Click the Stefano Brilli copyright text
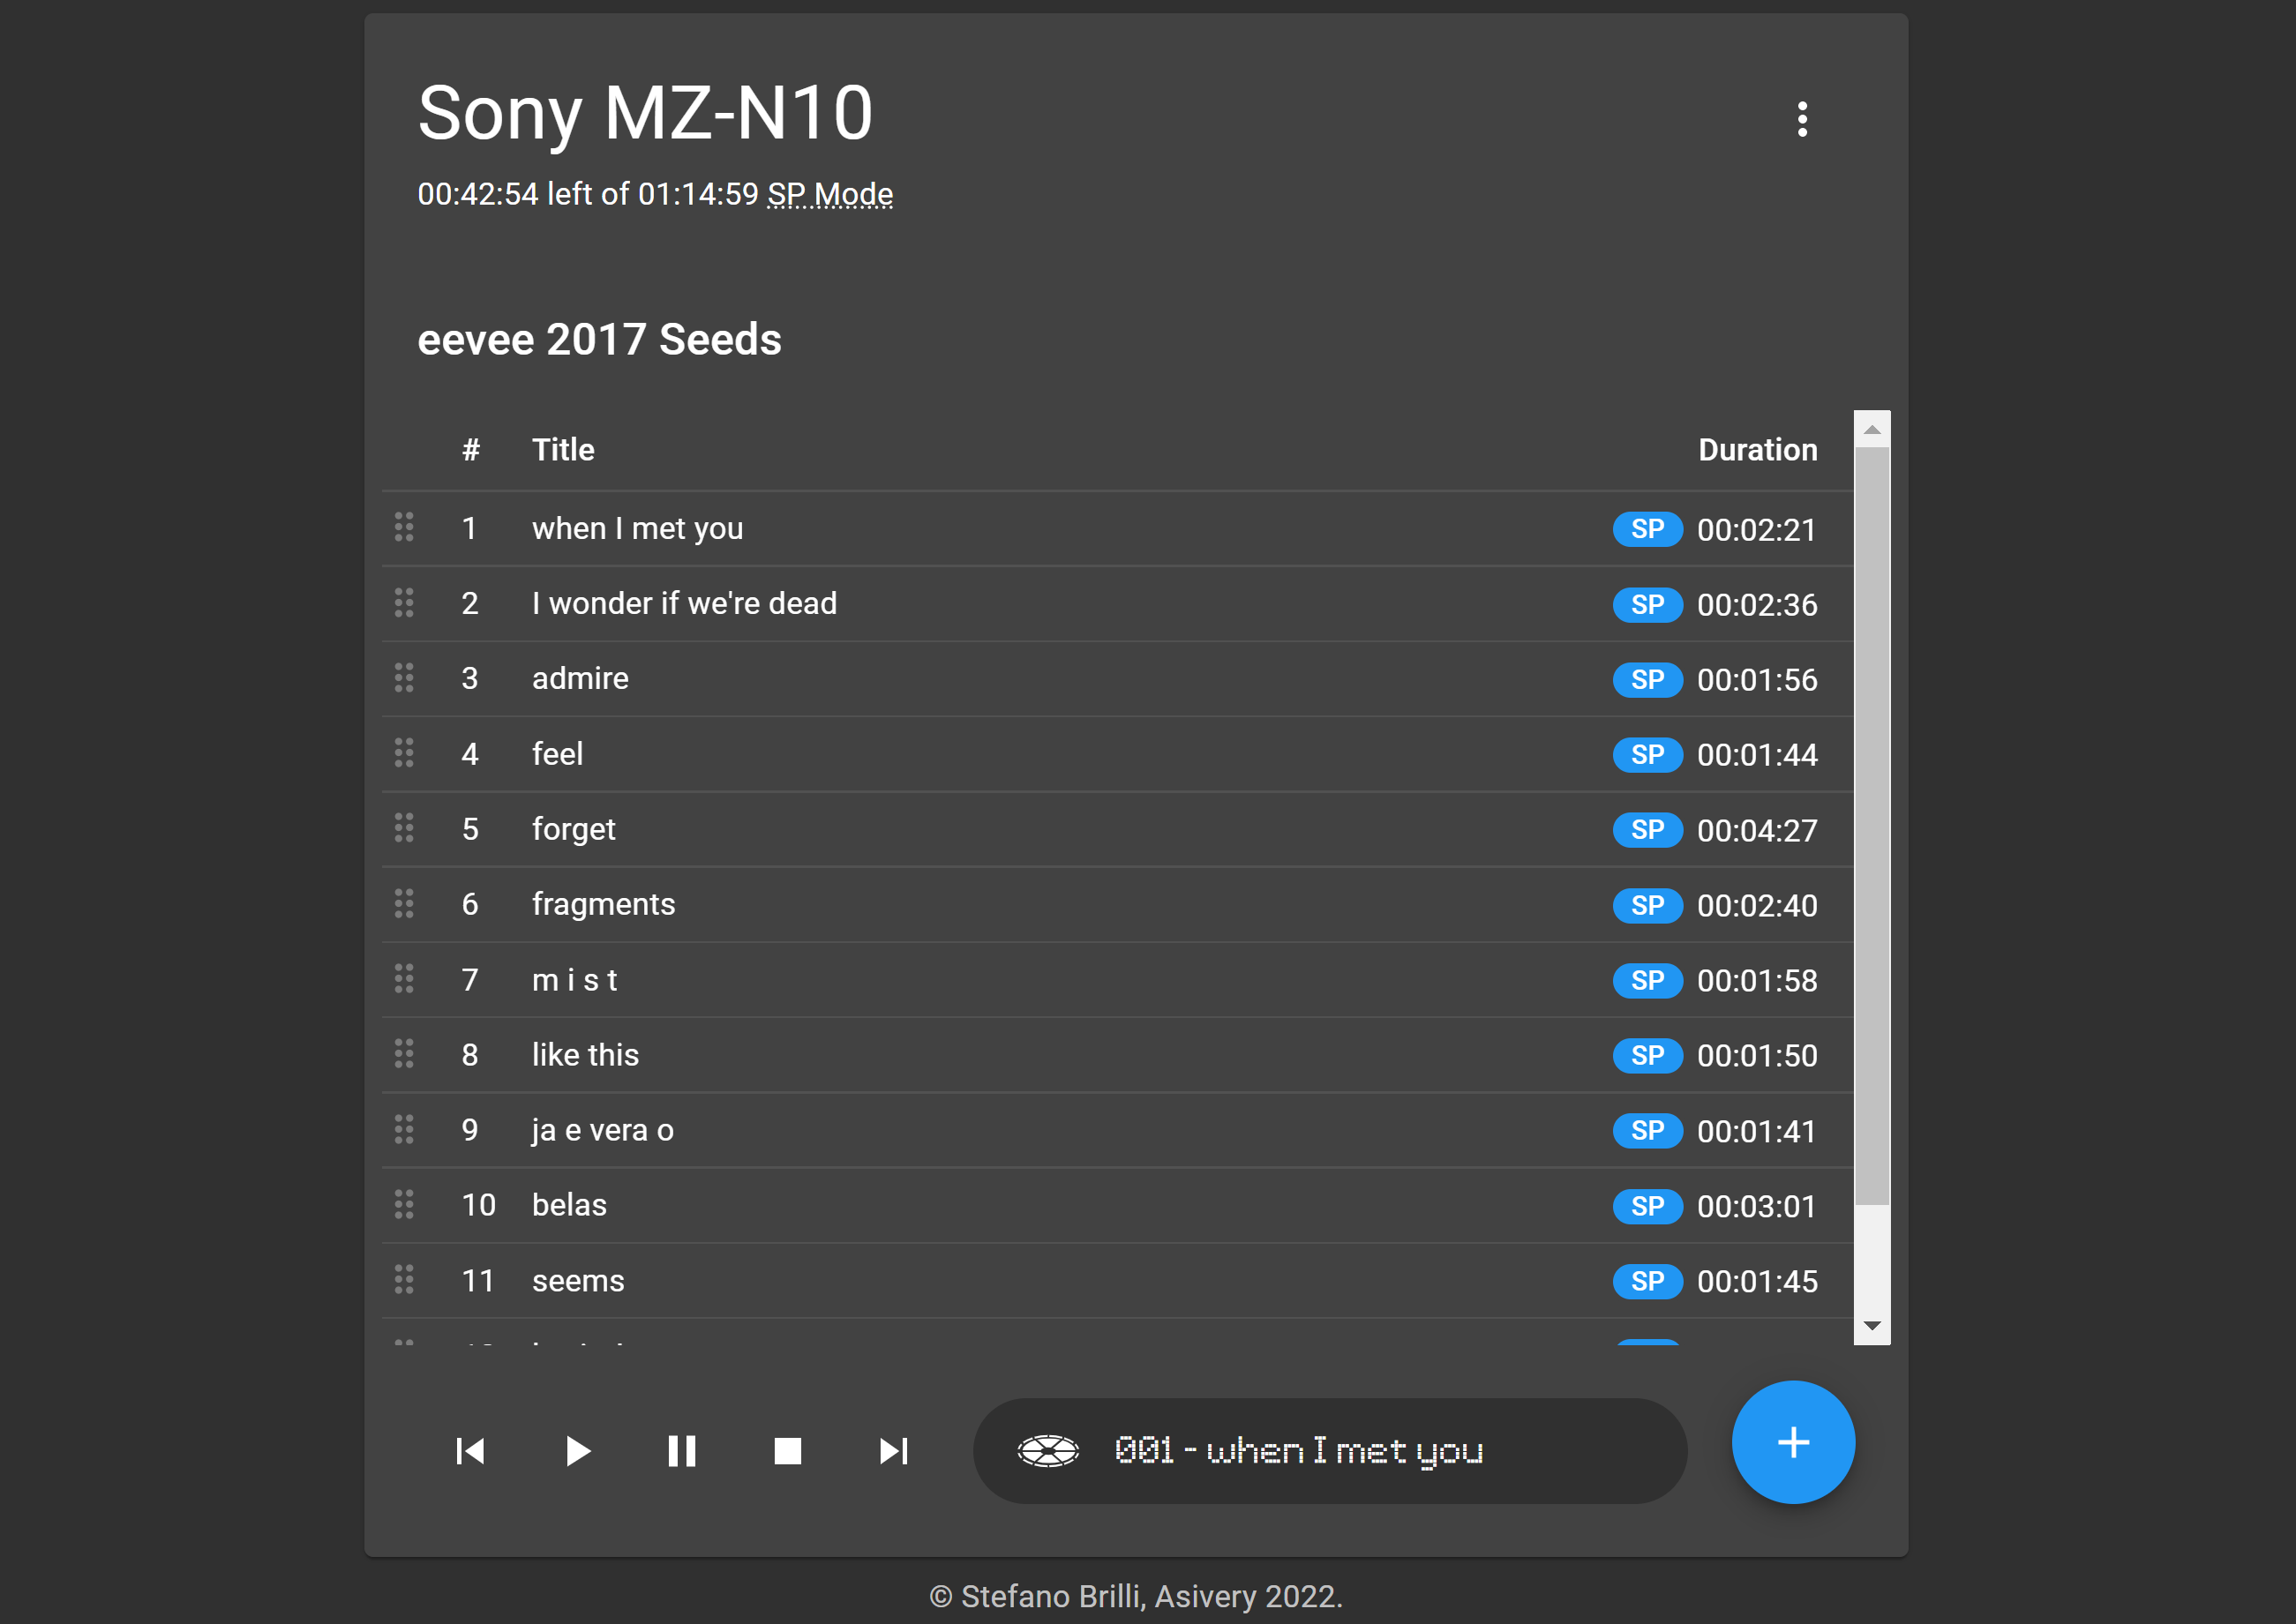This screenshot has width=2296, height=1624. tap(1135, 1597)
